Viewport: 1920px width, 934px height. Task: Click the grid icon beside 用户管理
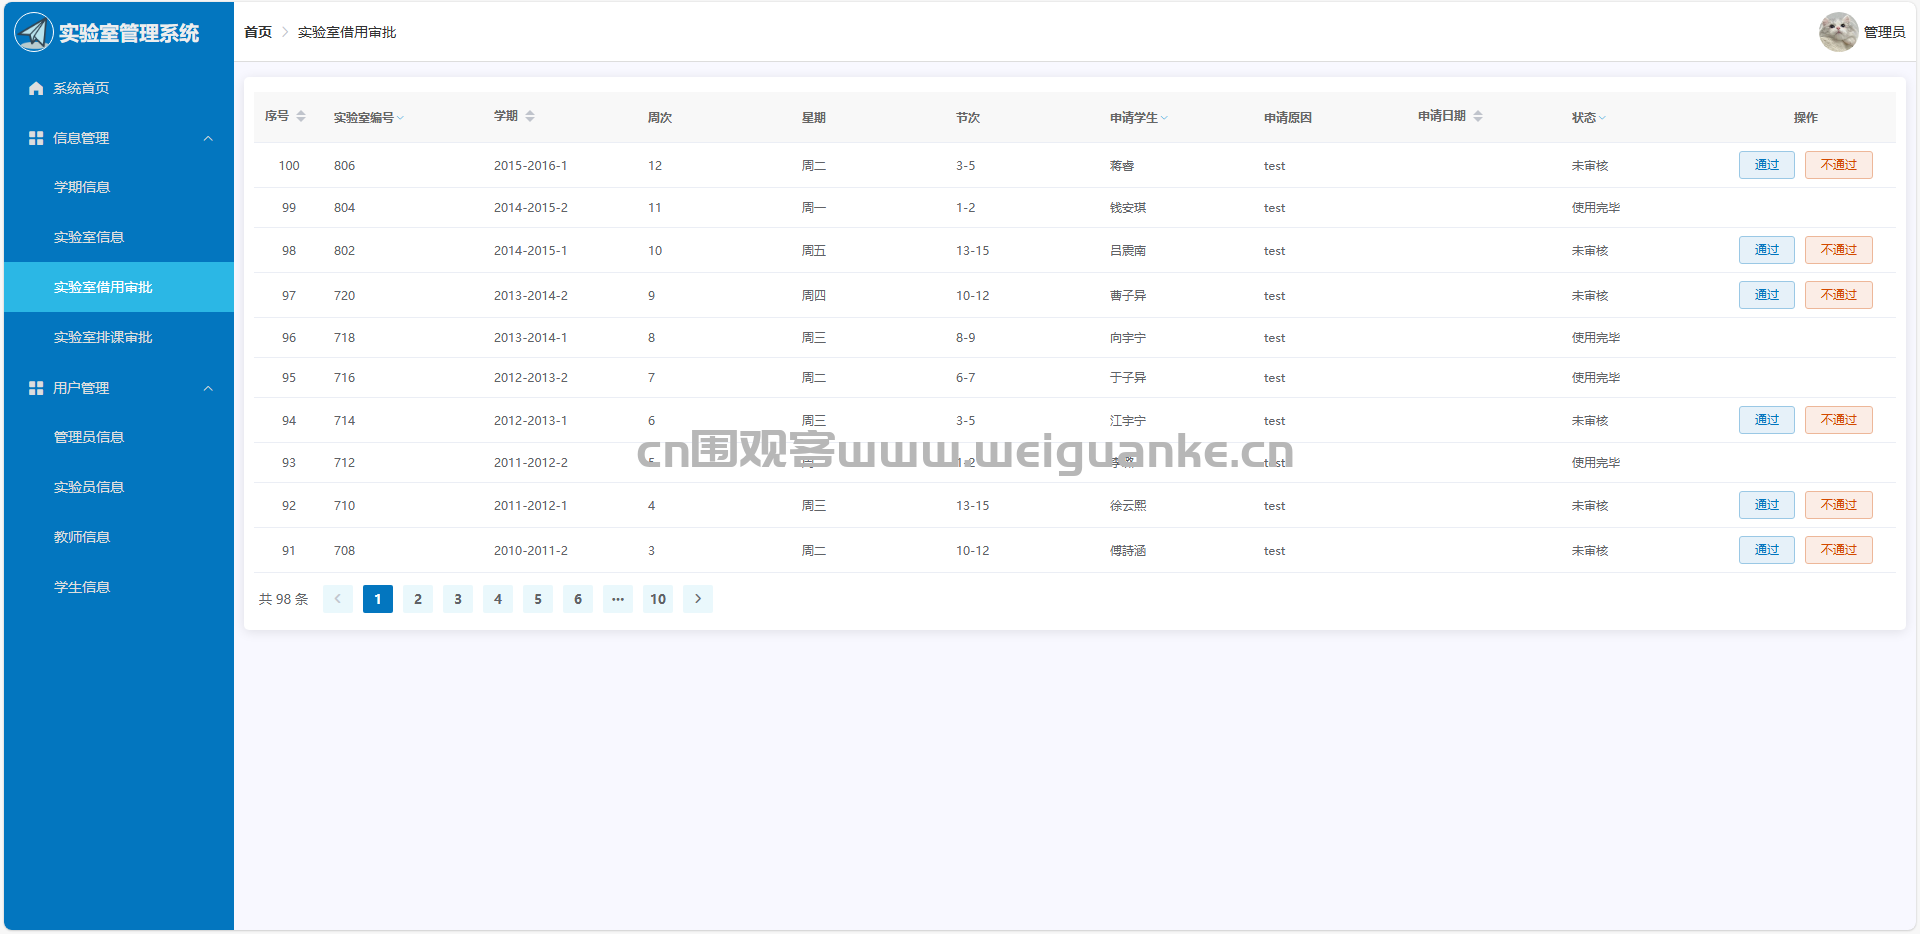[36, 388]
